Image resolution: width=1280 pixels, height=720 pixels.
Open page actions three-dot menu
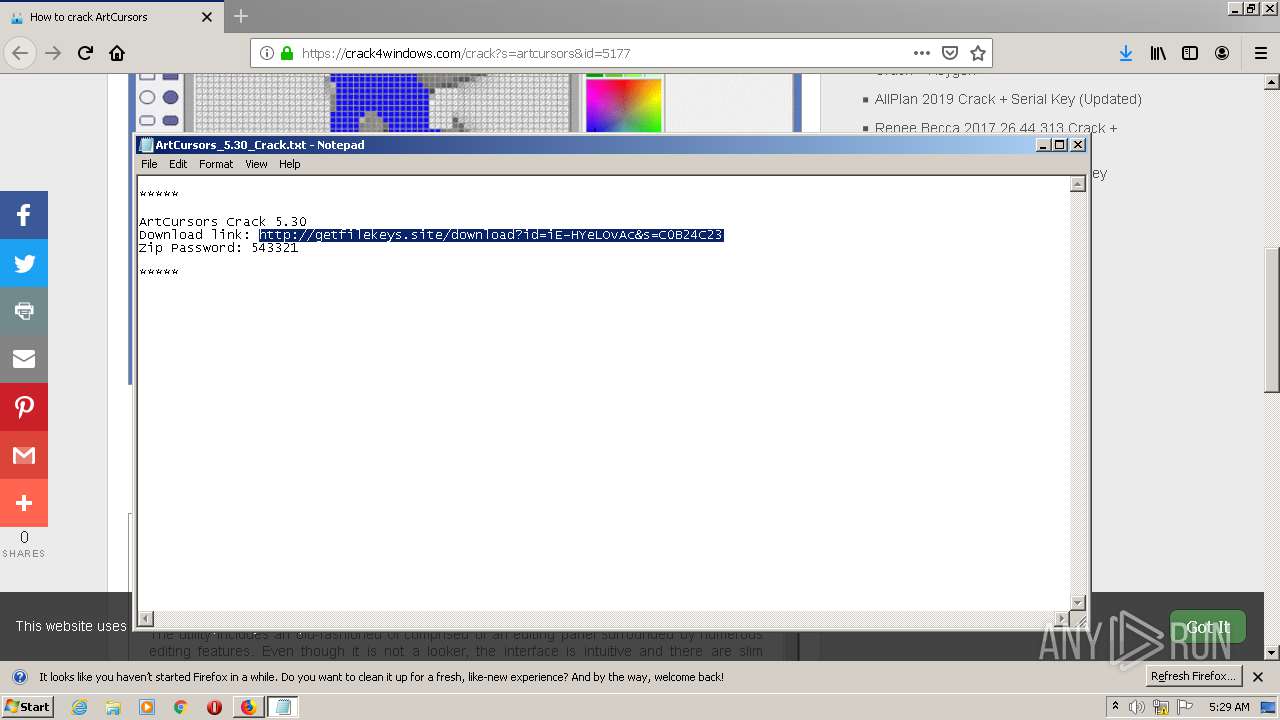pos(922,53)
